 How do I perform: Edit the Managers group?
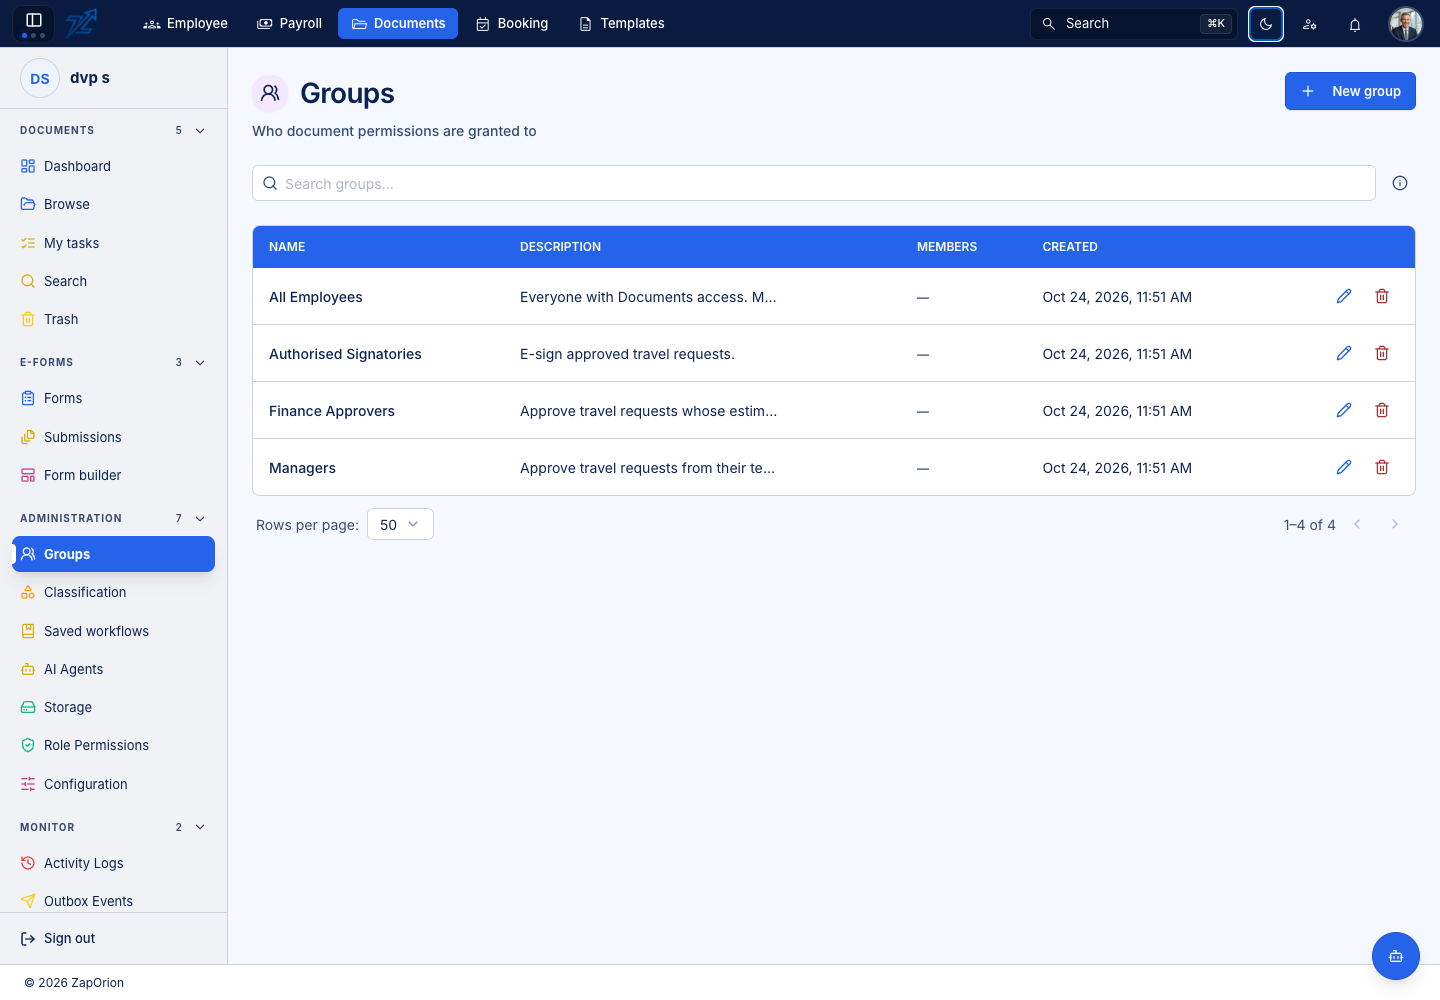pos(1344,467)
